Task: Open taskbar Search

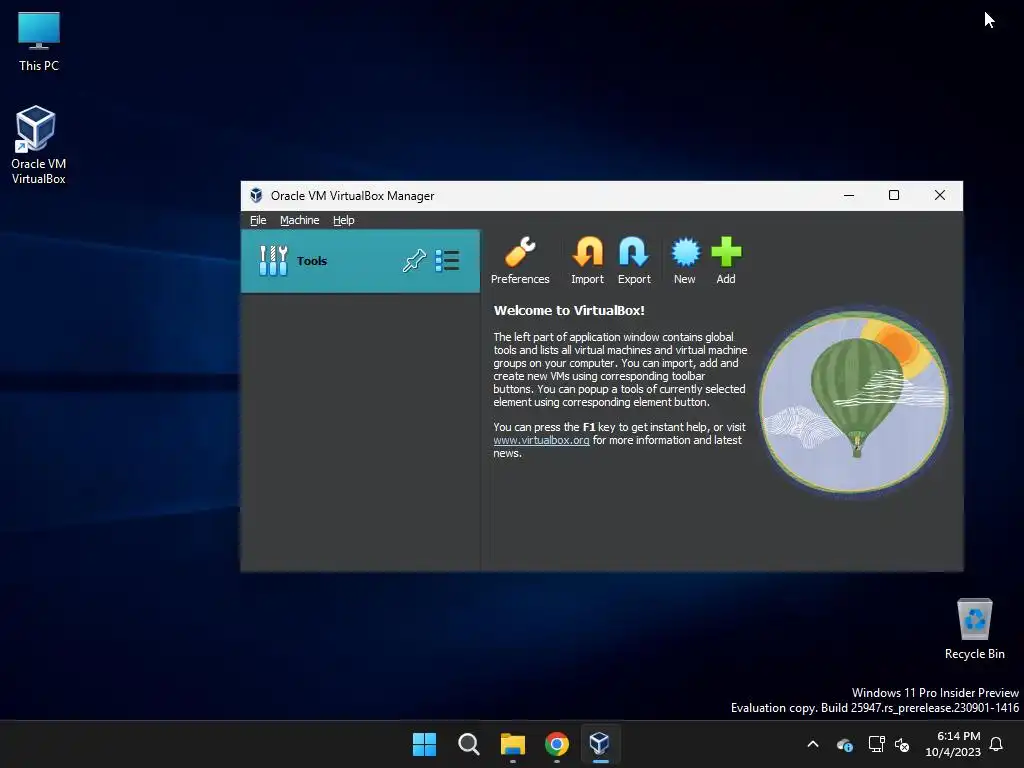Action: click(468, 744)
